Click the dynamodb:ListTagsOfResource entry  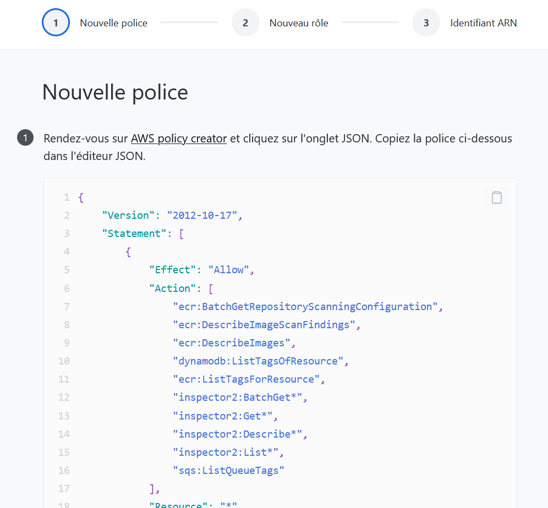coord(261,361)
